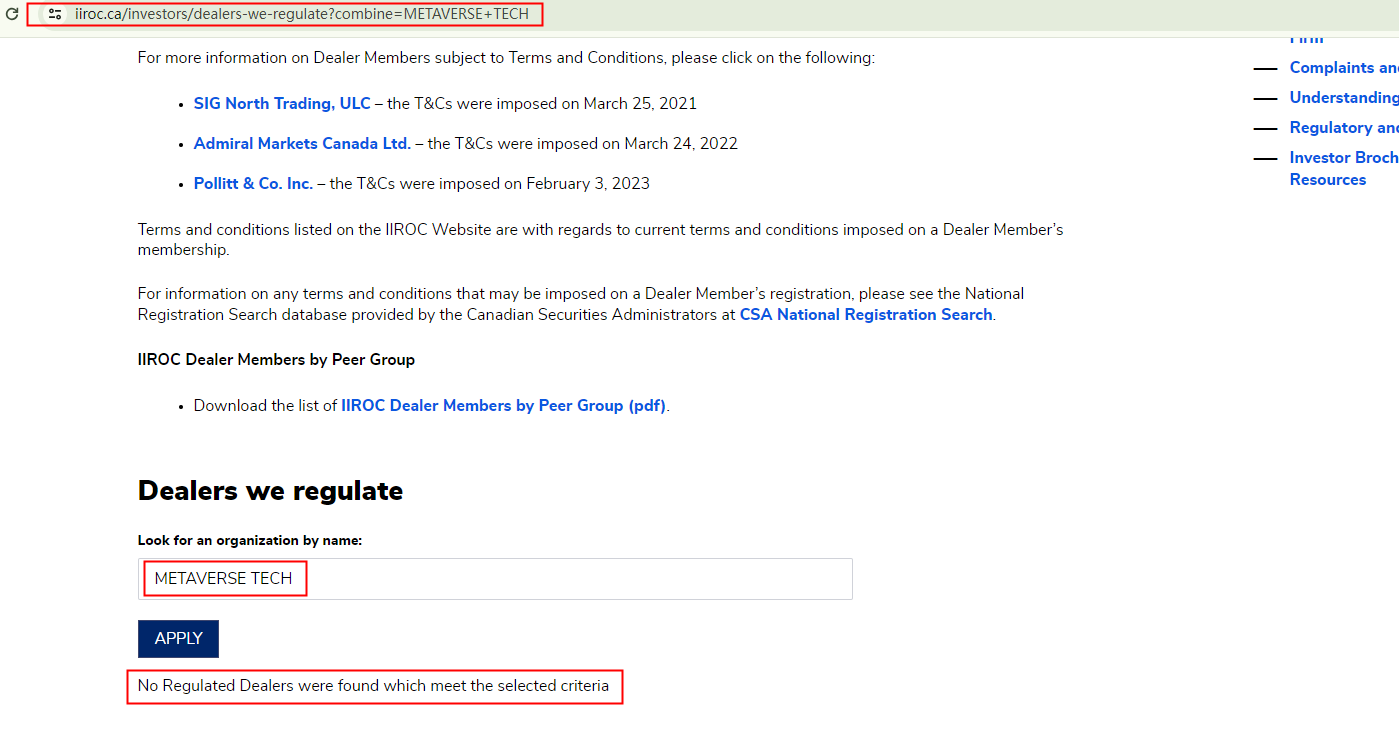Follow the Pollitt & Co. Inc. link
The width and height of the screenshot is (1399, 731).
click(x=253, y=184)
